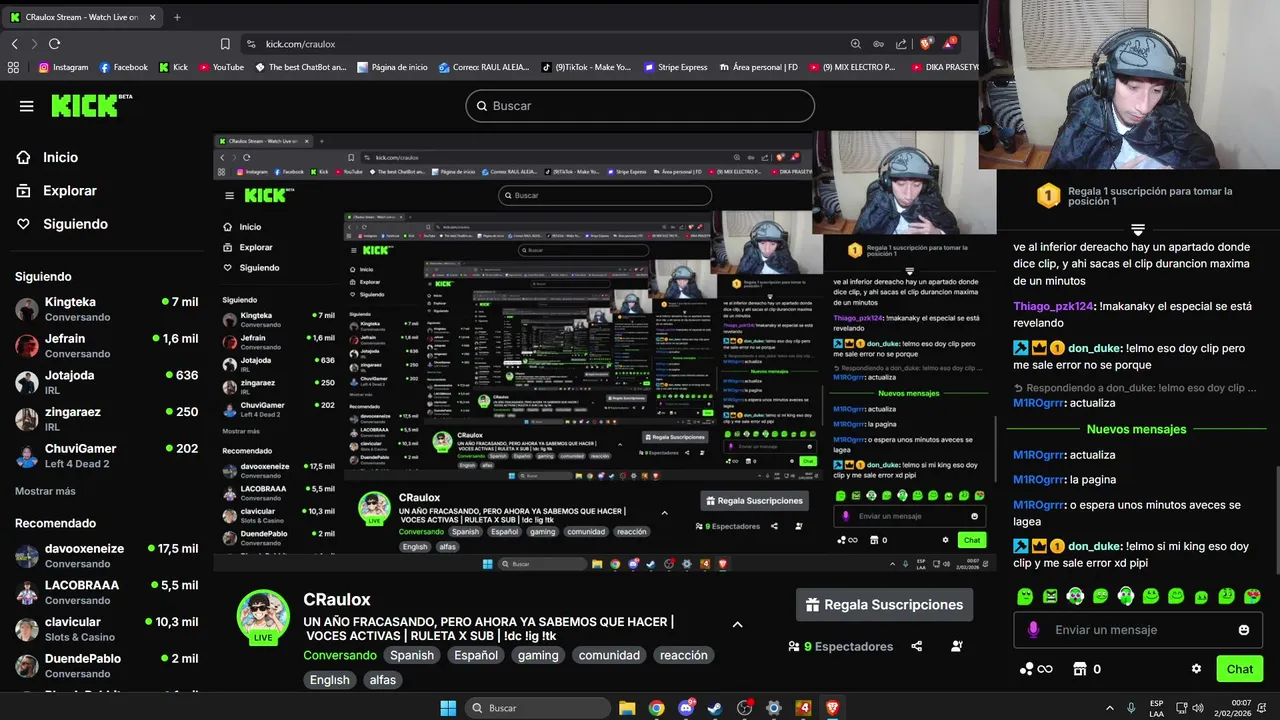The height and width of the screenshot is (720, 1280).
Task: Bookmark the current page
Action: (x=225, y=44)
